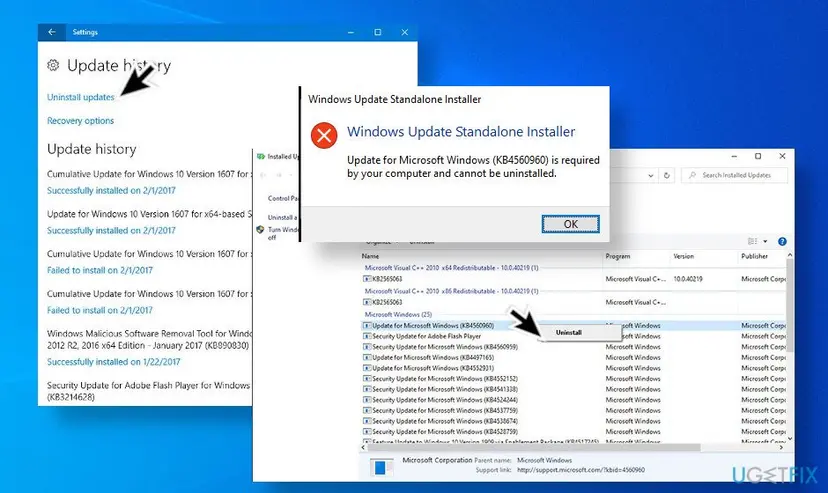This screenshot has height=493, width=828.
Task: Maximize the Settings window
Action: point(378,32)
